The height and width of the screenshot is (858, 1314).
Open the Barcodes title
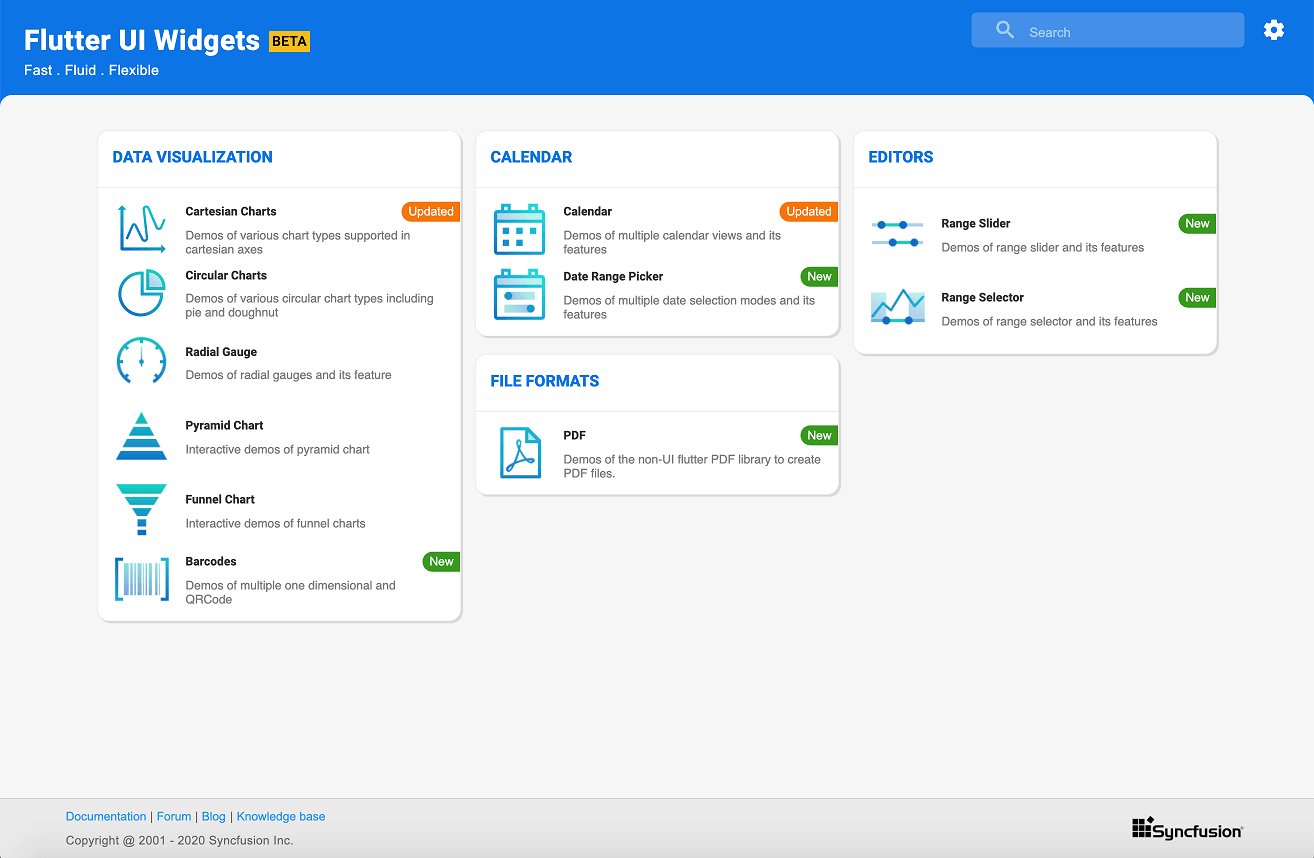coord(211,562)
